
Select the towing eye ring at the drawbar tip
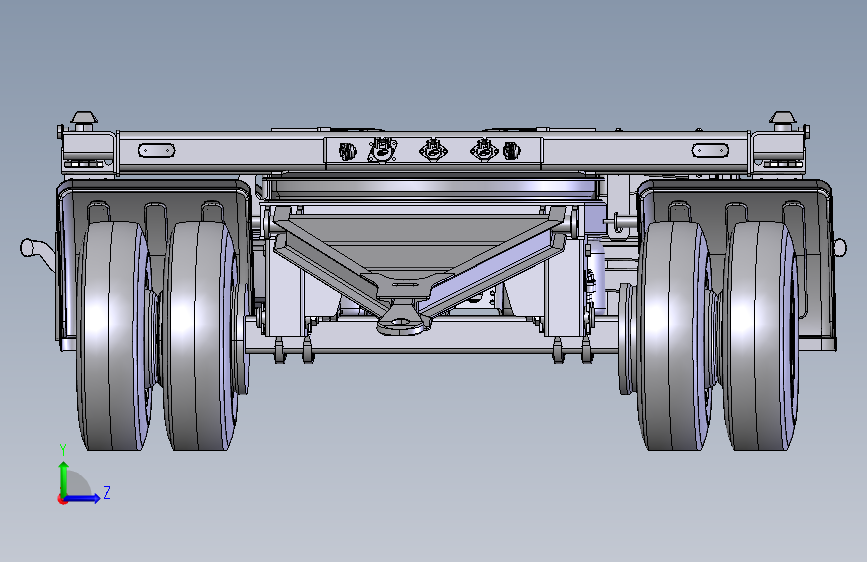pyautogui.click(x=401, y=322)
